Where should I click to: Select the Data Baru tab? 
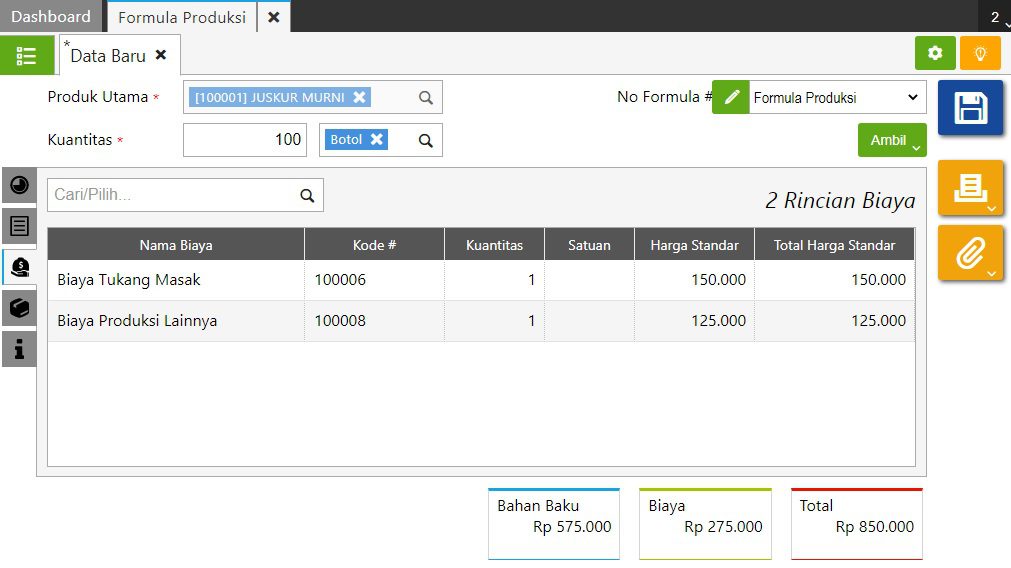coord(108,56)
